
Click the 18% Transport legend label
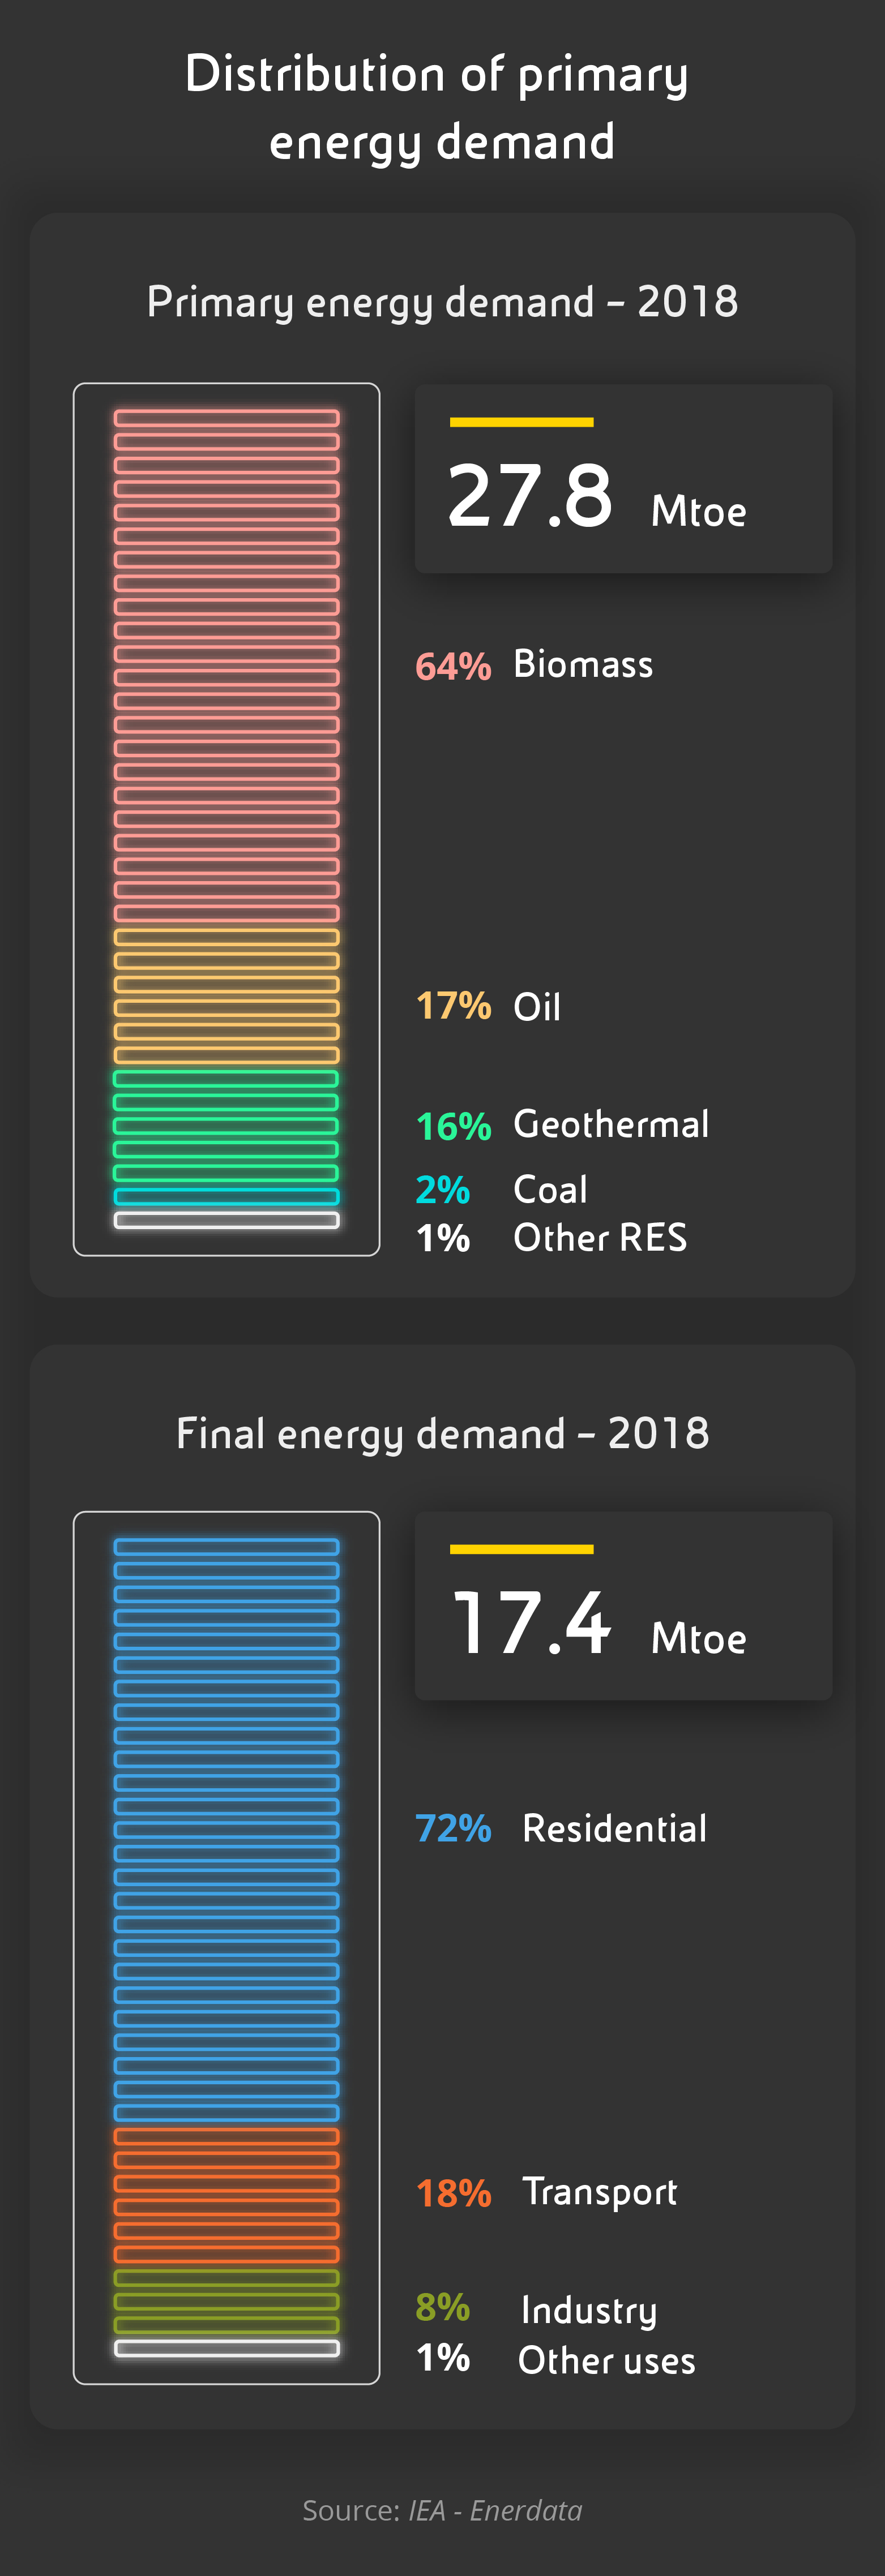546,2192
